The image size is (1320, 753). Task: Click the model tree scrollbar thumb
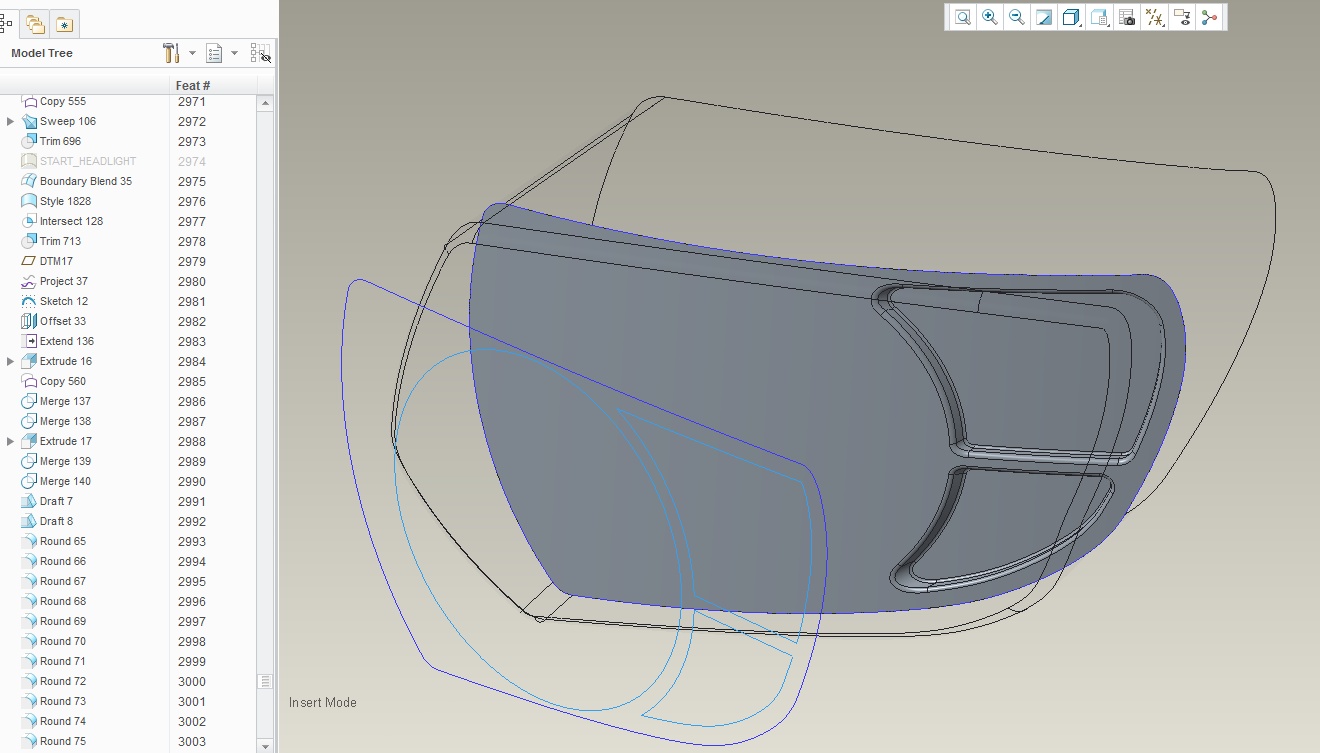pyautogui.click(x=265, y=681)
